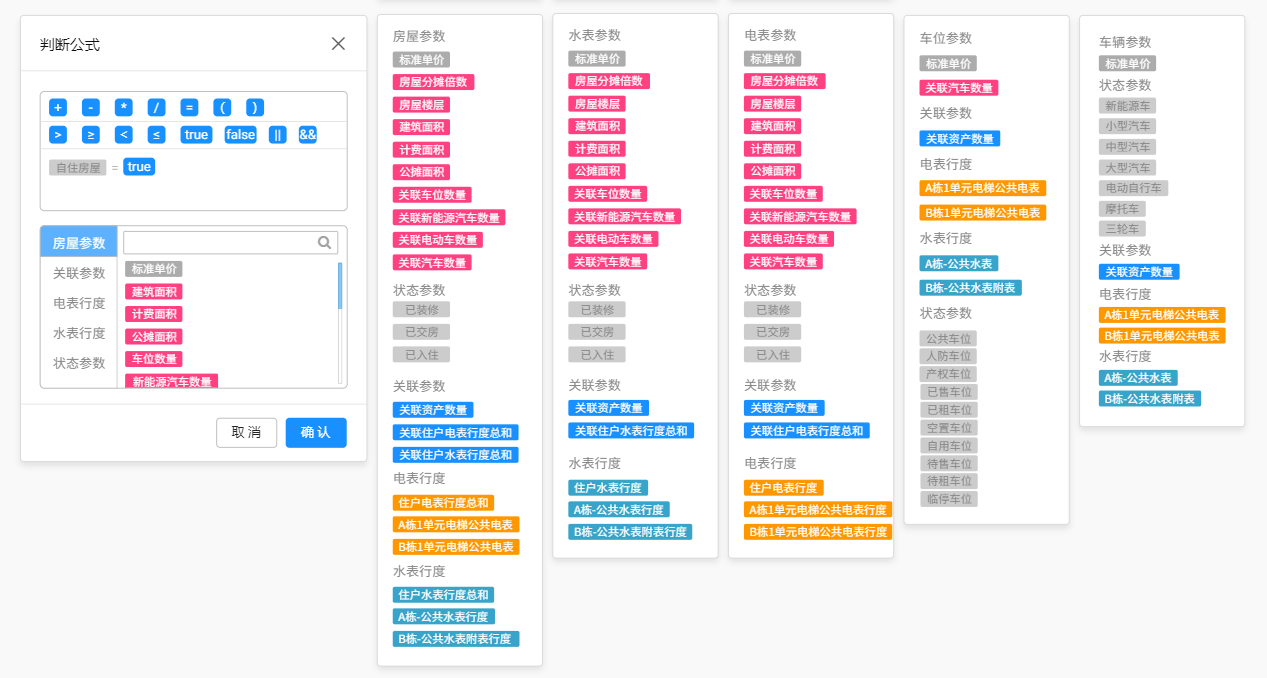Click the 摩托车 status tag under 车辆参数
Image resolution: width=1267 pixels, height=678 pixels.
point(1122,209)
